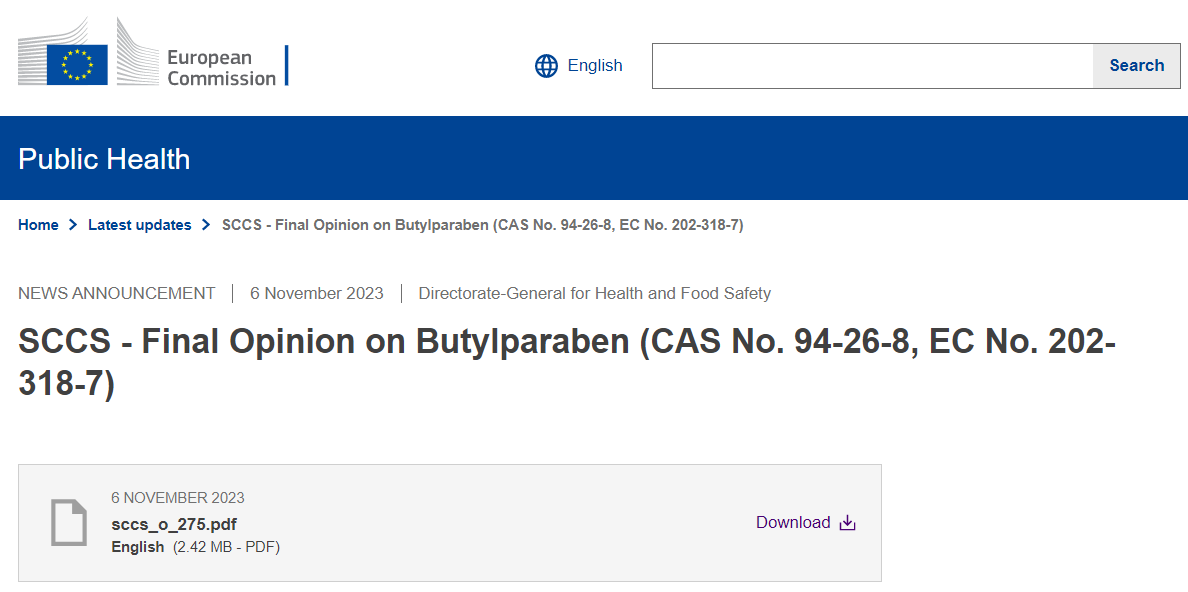Click the file's English (2.42 MB - PDF) info

195,547
